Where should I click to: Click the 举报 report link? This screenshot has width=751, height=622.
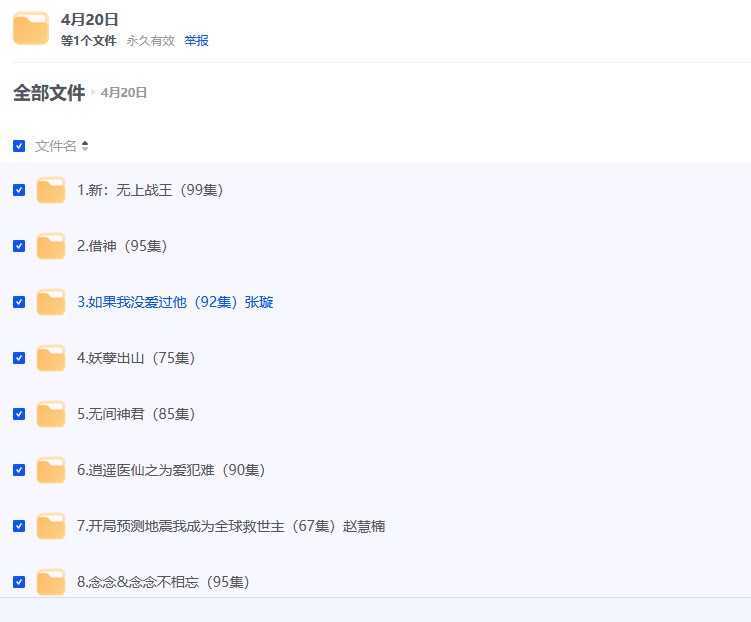tap(196, 41)
